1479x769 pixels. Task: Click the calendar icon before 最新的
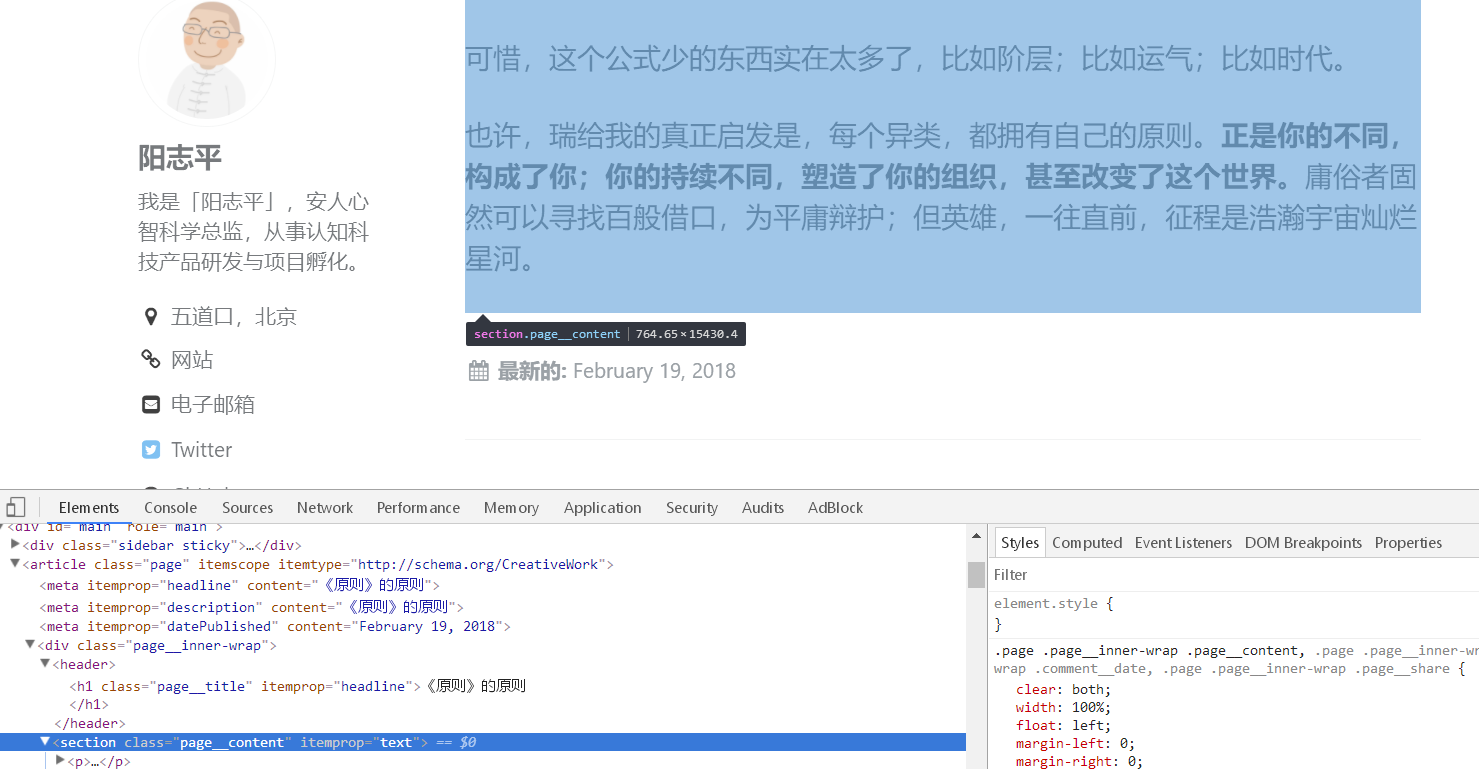479,371
